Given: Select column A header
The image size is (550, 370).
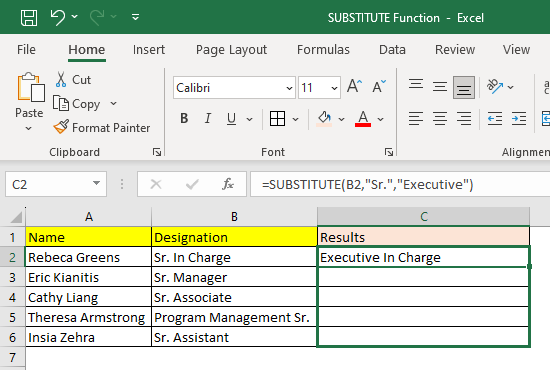Looking at the screenshot, I should click(x=89, y=217).
